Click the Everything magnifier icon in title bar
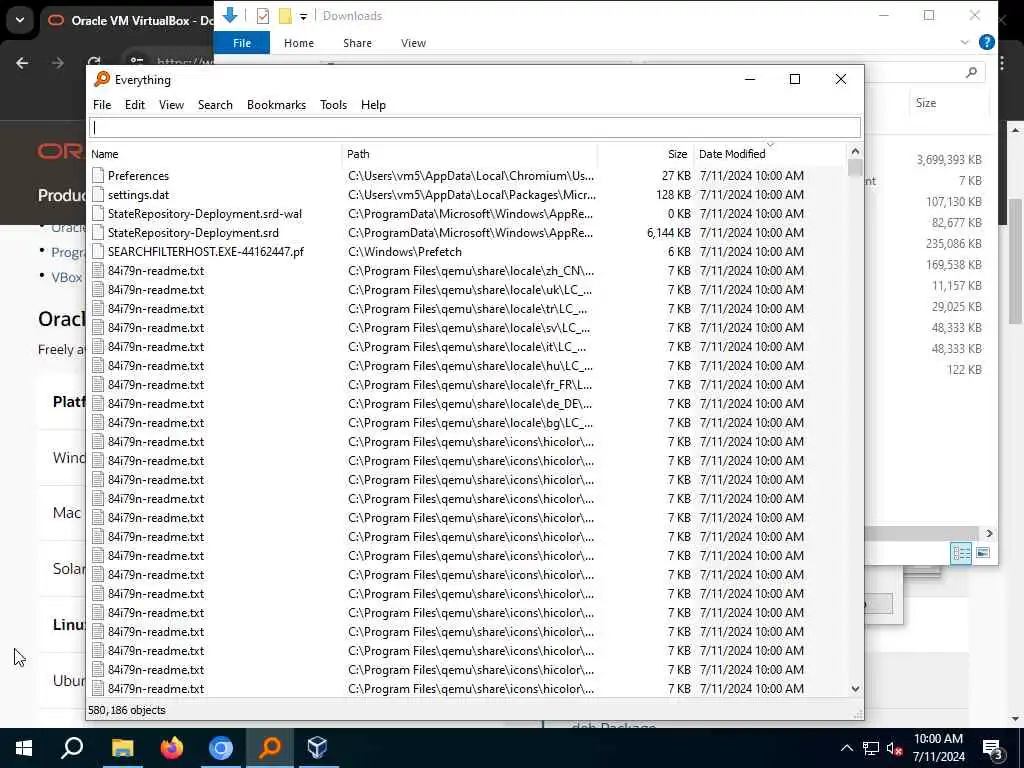1024x768 pixels. pyautogui.click(x=102, y=79)
